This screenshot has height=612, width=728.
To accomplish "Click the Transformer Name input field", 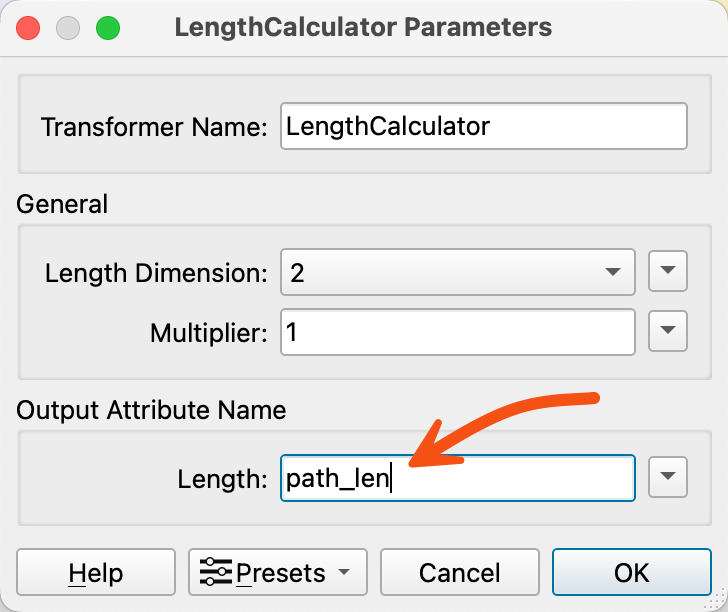I will pyautogui.click(x=483, y=126).
